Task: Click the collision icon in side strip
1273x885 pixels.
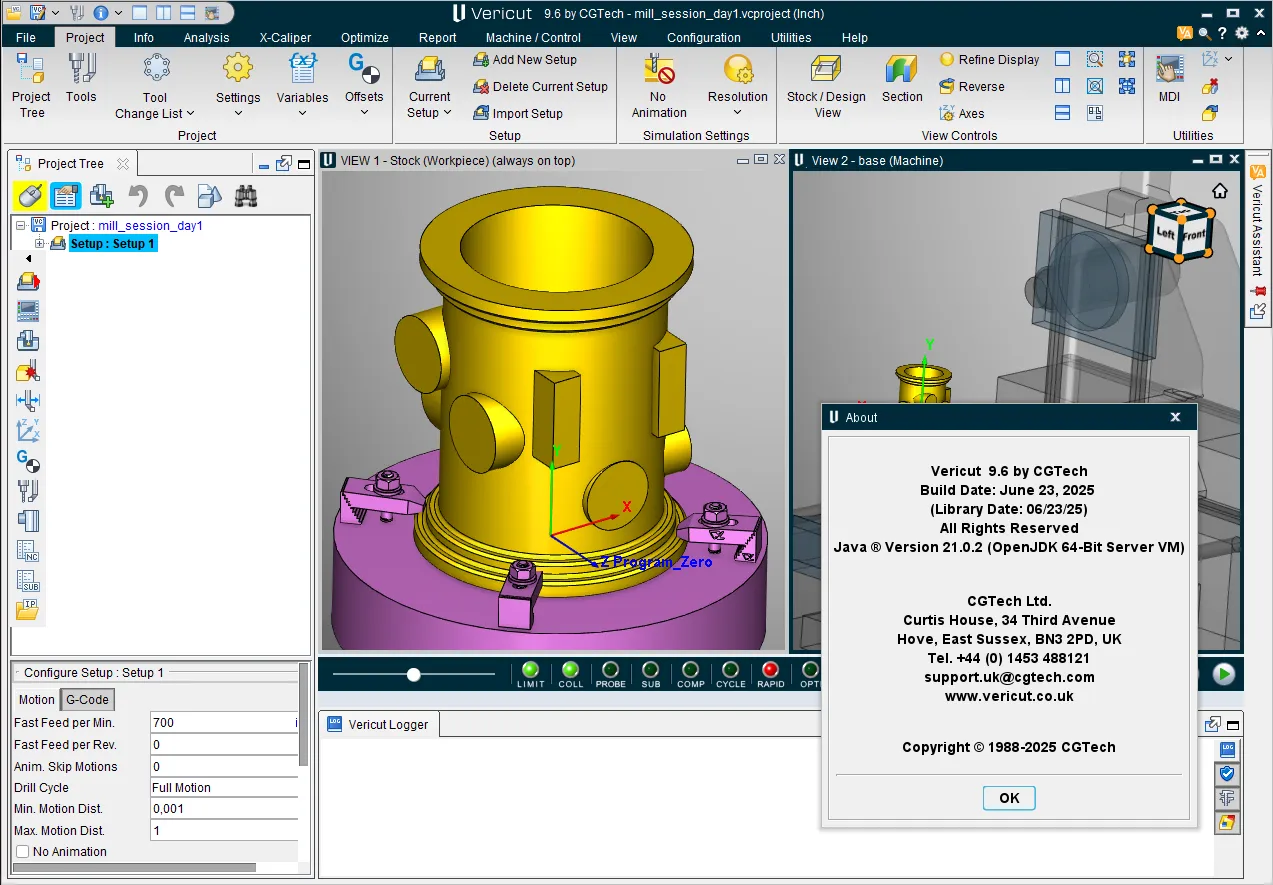Action: tap(28, 371)
